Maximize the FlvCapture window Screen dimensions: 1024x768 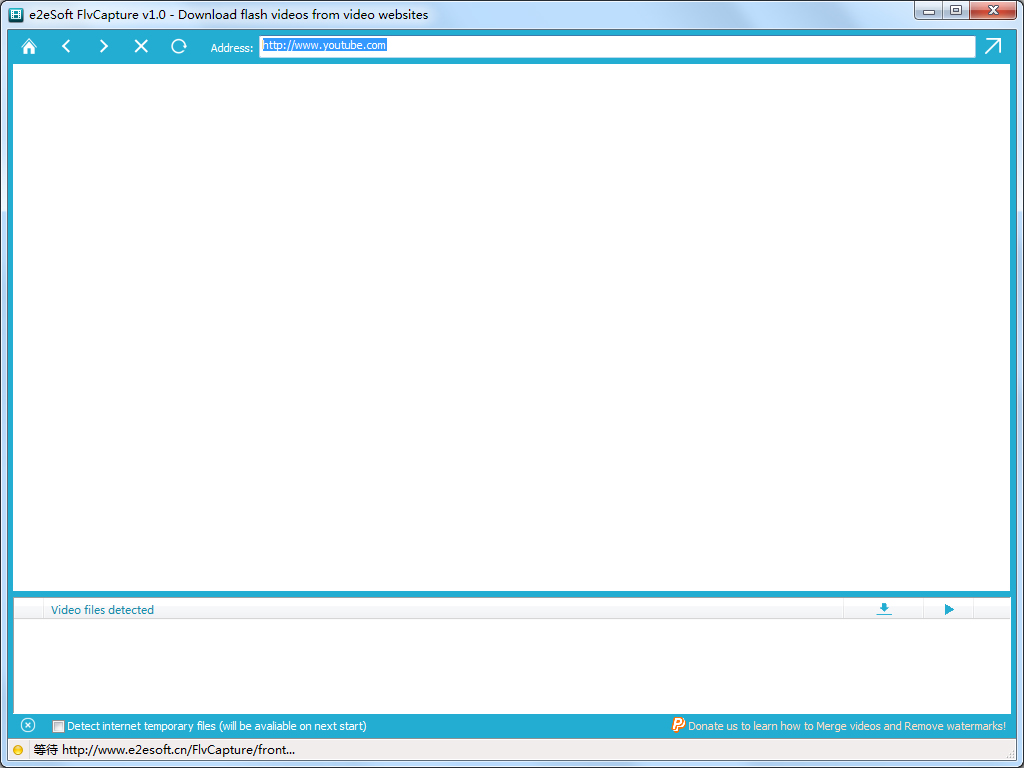[x=956, y=11]
